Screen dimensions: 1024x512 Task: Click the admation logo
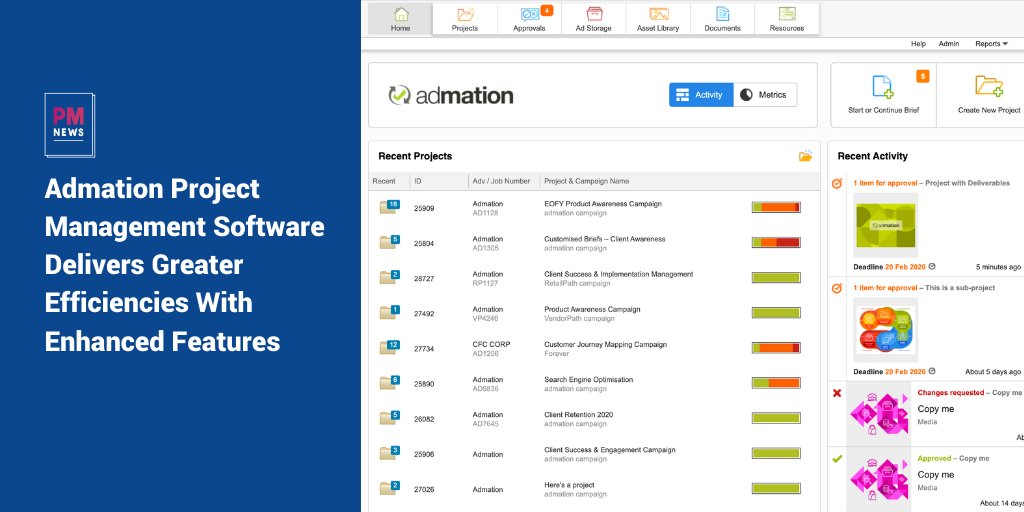pos(451,95)
